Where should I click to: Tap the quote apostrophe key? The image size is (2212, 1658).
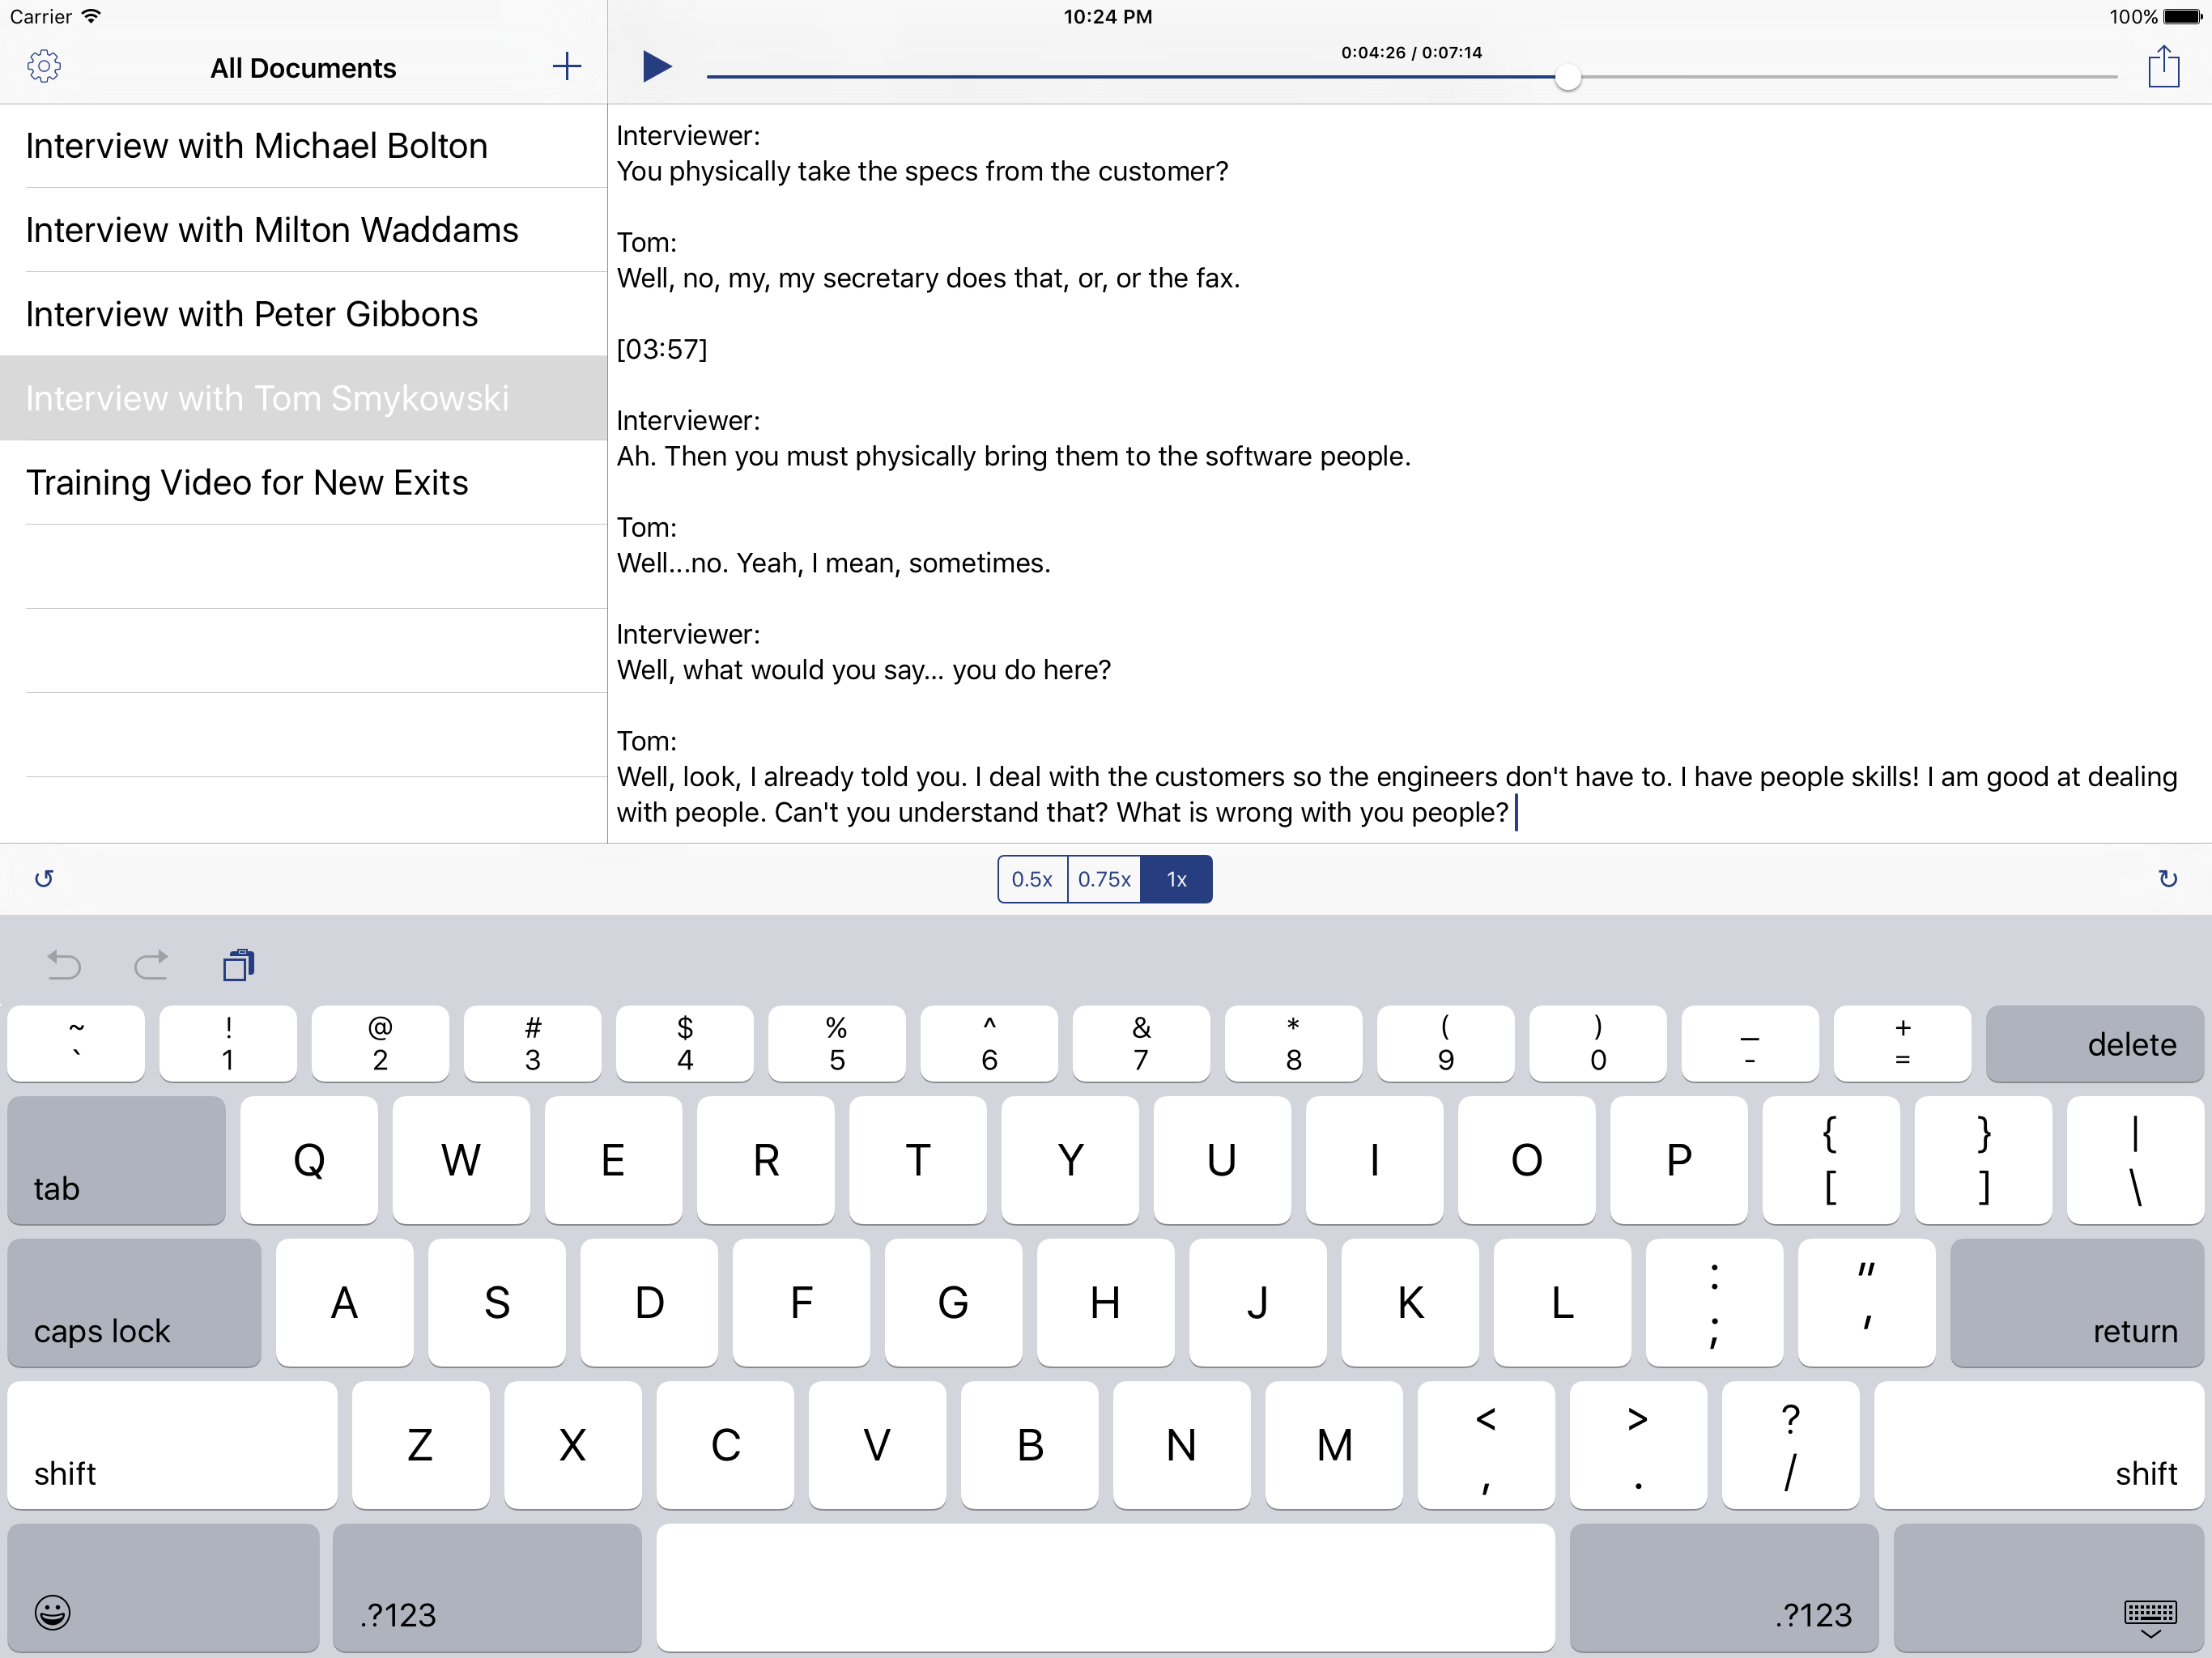(1866, 1303)
